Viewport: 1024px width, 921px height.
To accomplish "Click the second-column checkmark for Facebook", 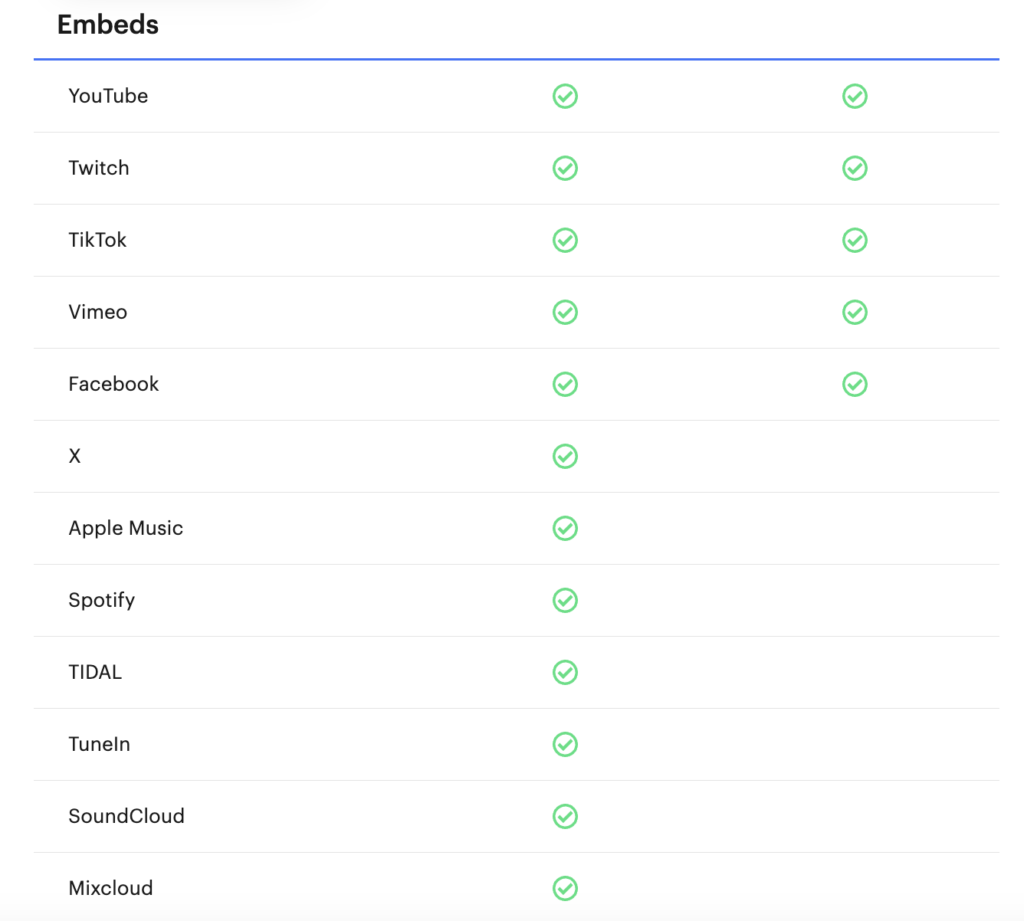I will click(854, 384).
